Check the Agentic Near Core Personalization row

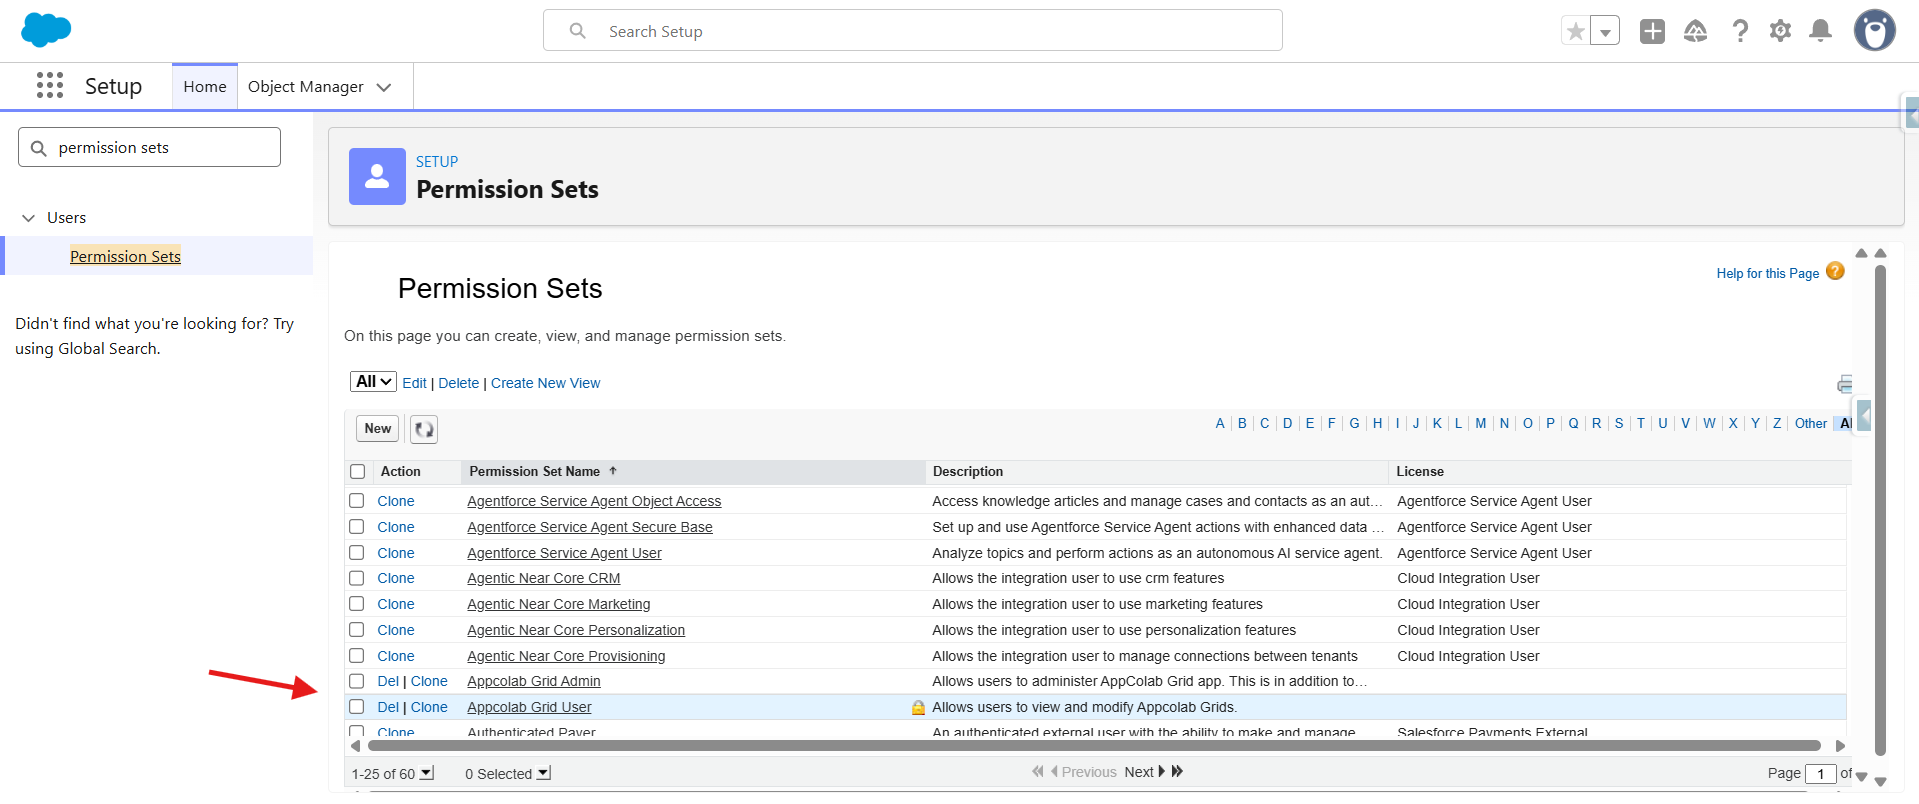(357, 629)
